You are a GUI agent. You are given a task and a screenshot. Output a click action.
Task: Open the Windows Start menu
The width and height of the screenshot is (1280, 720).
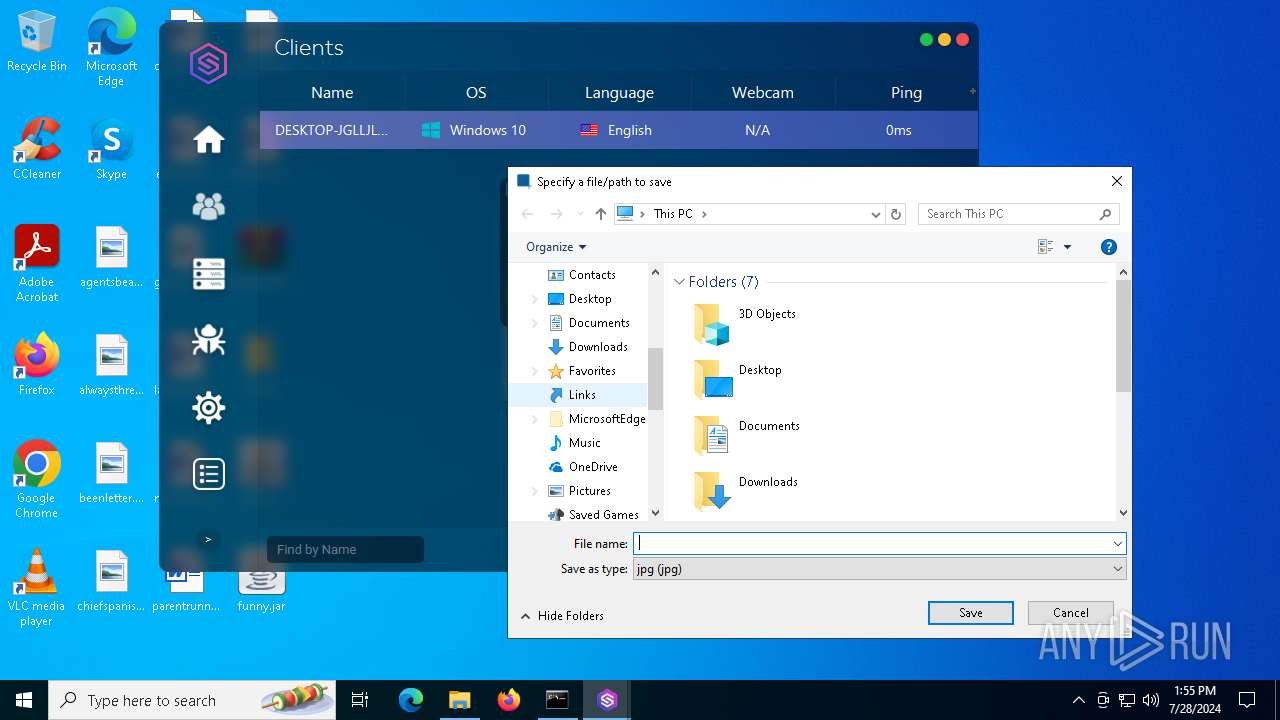coord(24,700)
